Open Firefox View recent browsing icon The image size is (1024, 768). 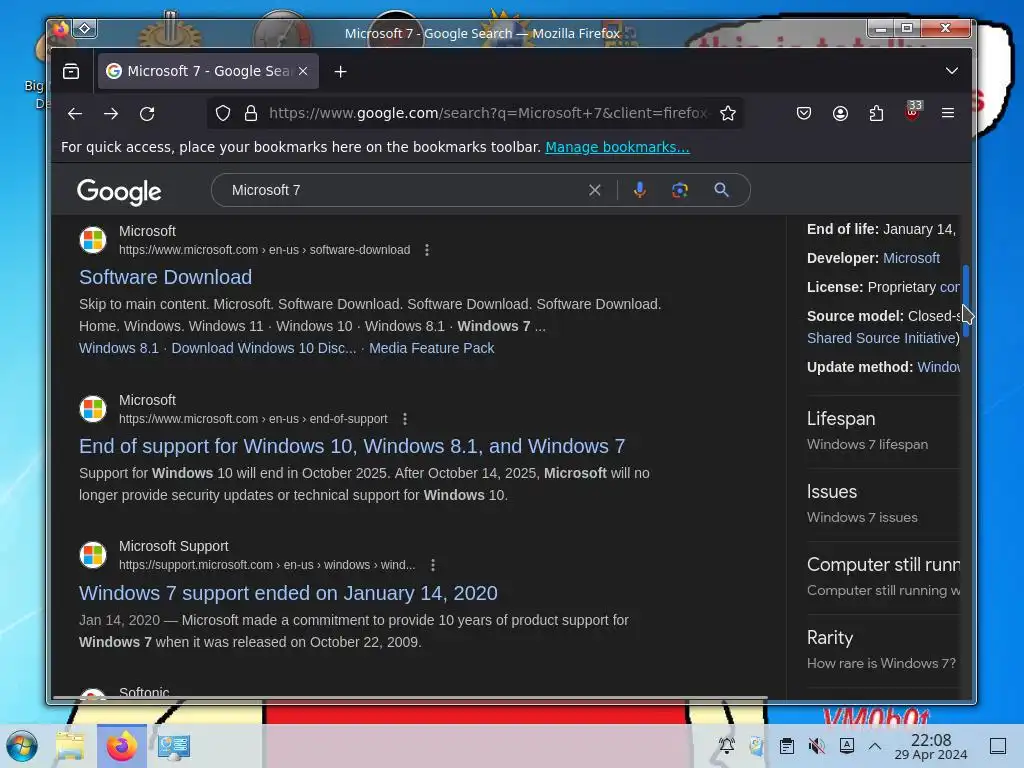71,71
